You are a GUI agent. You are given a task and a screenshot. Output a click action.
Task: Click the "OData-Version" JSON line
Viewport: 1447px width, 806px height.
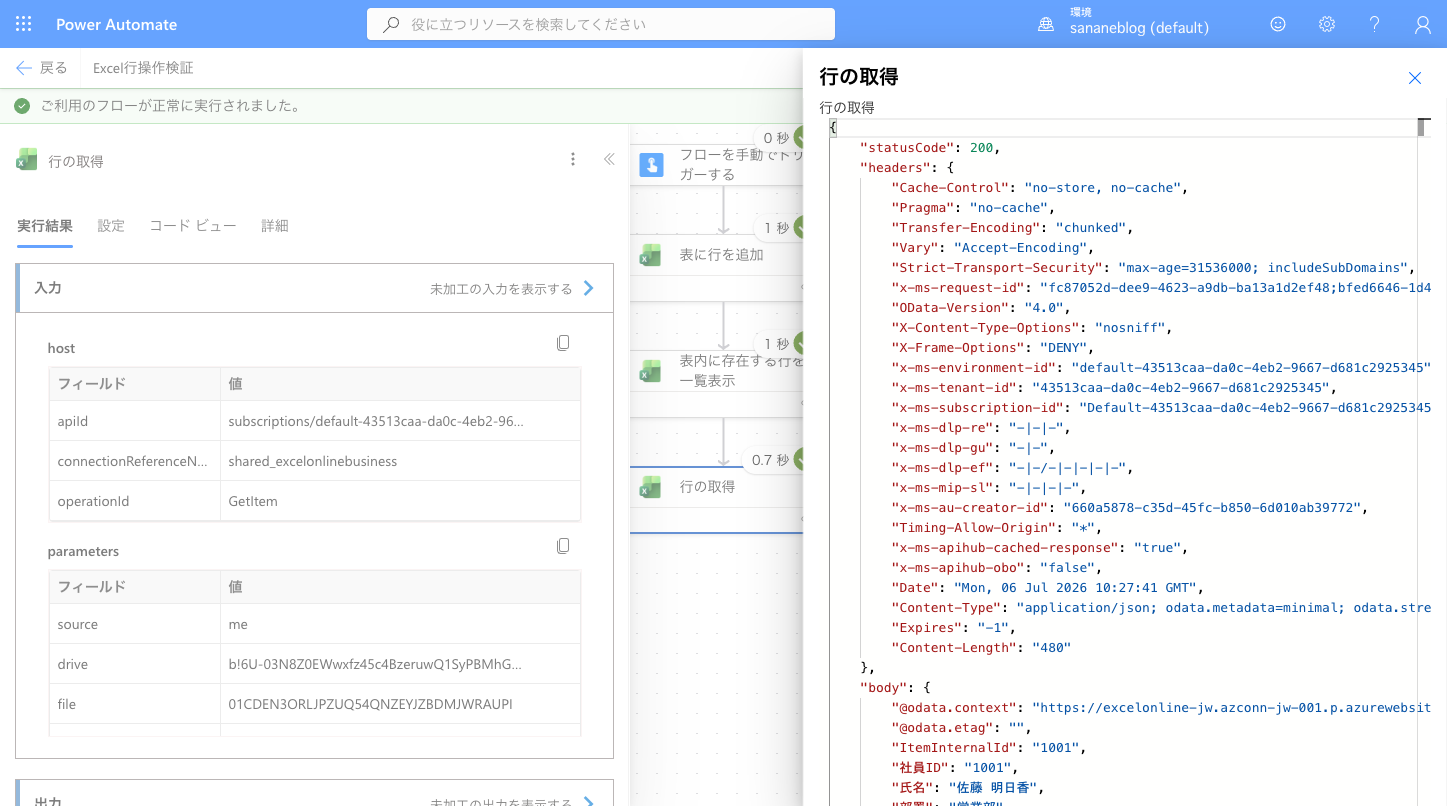pyautogui.click(x=981, y=308)
